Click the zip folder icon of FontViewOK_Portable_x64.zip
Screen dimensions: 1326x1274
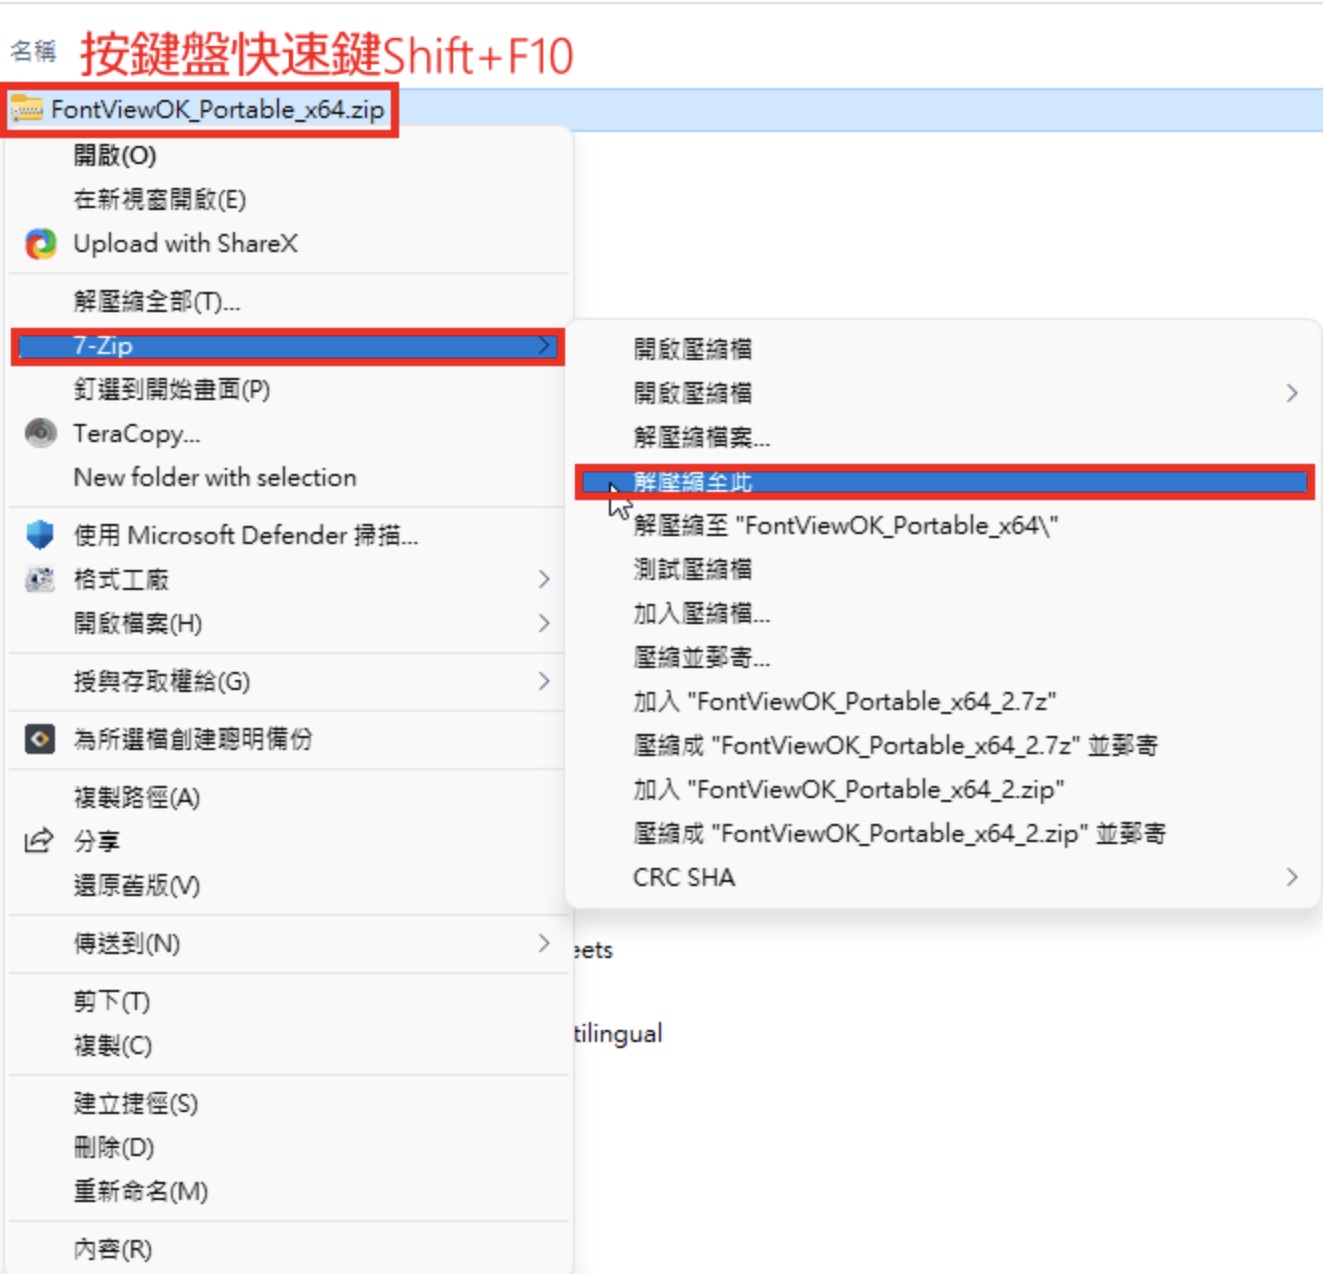[26, 109]
